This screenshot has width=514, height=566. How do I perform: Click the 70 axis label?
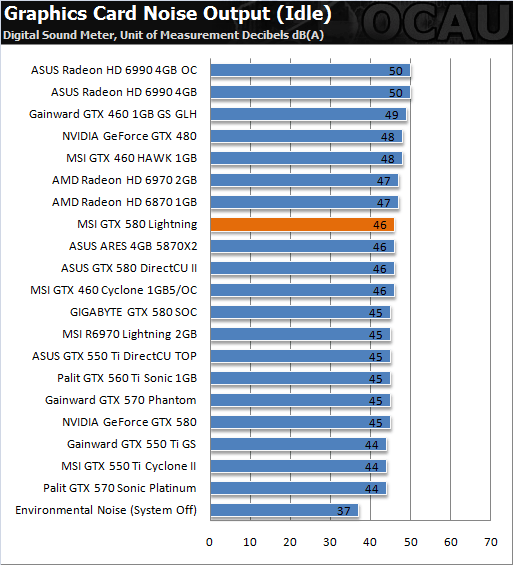coord(491,542)
